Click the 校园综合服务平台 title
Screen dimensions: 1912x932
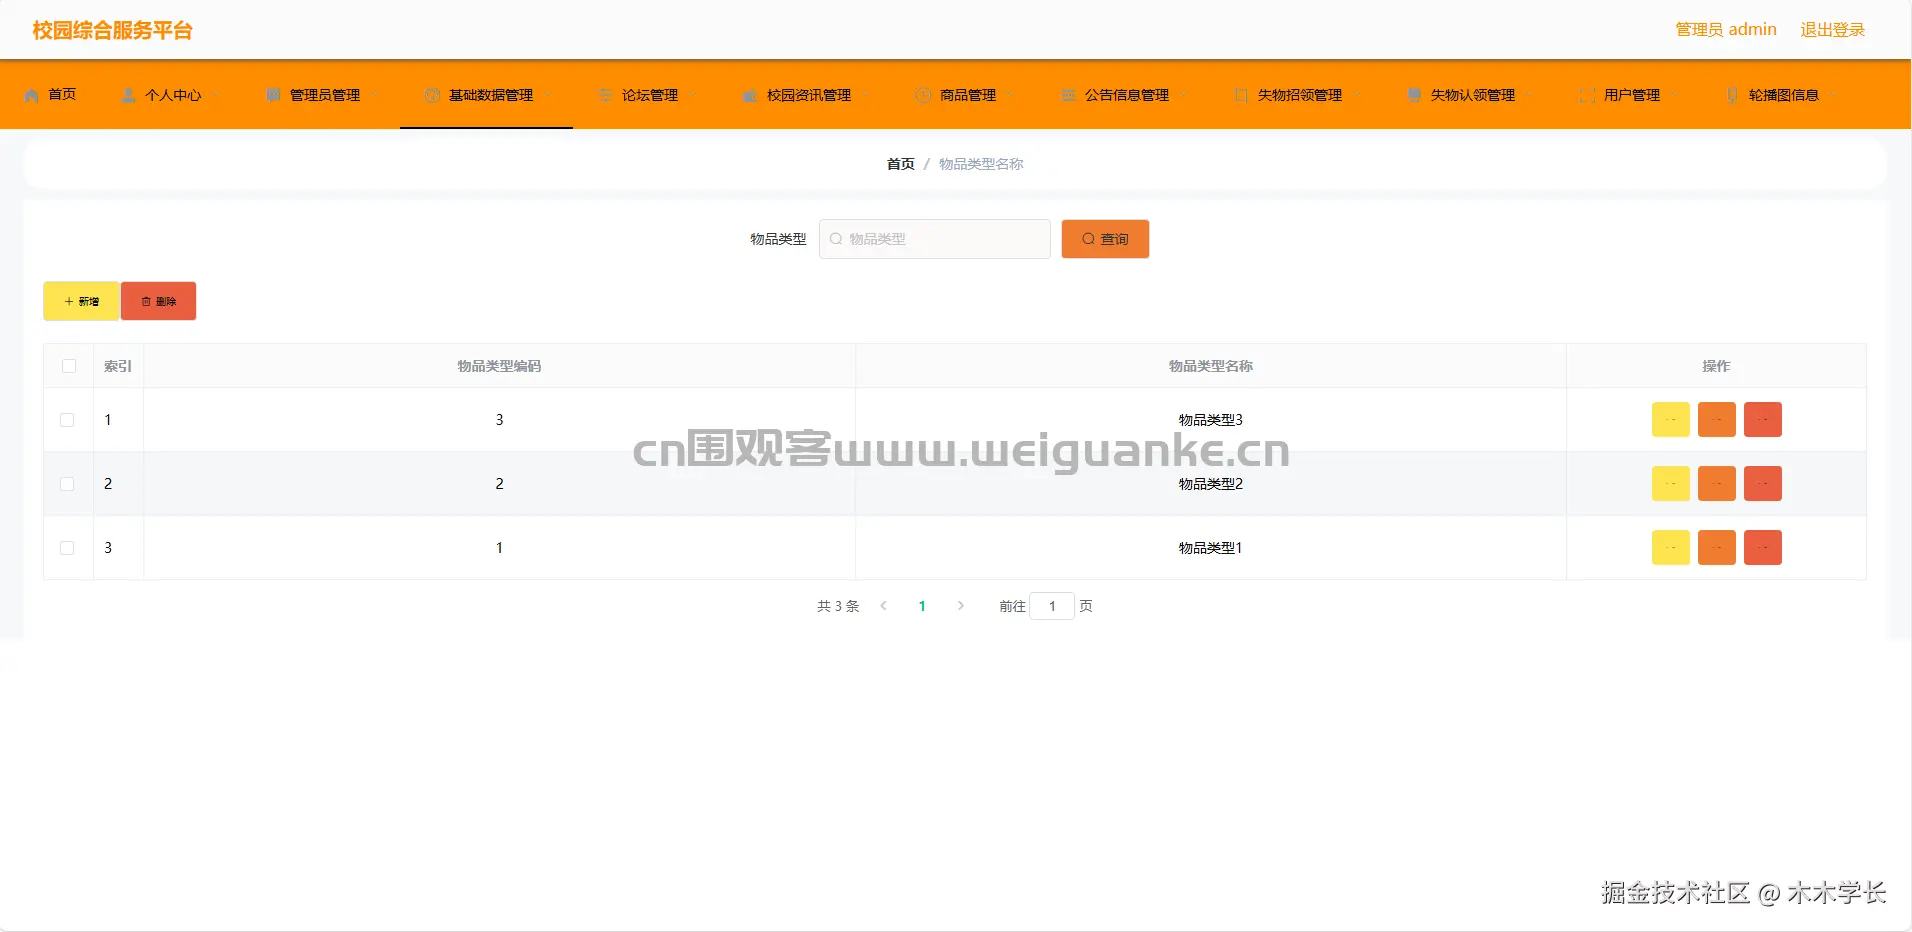(x=112, y=30)
